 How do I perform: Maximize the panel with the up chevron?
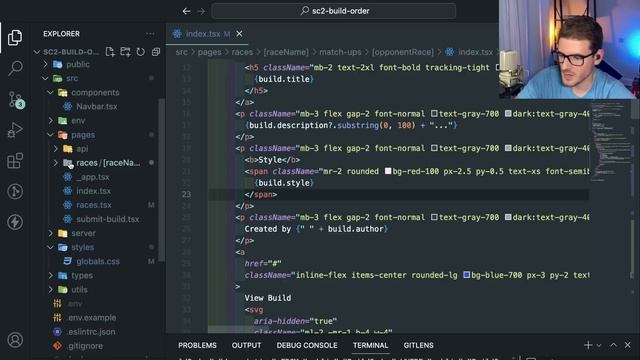tap(613, 345)
